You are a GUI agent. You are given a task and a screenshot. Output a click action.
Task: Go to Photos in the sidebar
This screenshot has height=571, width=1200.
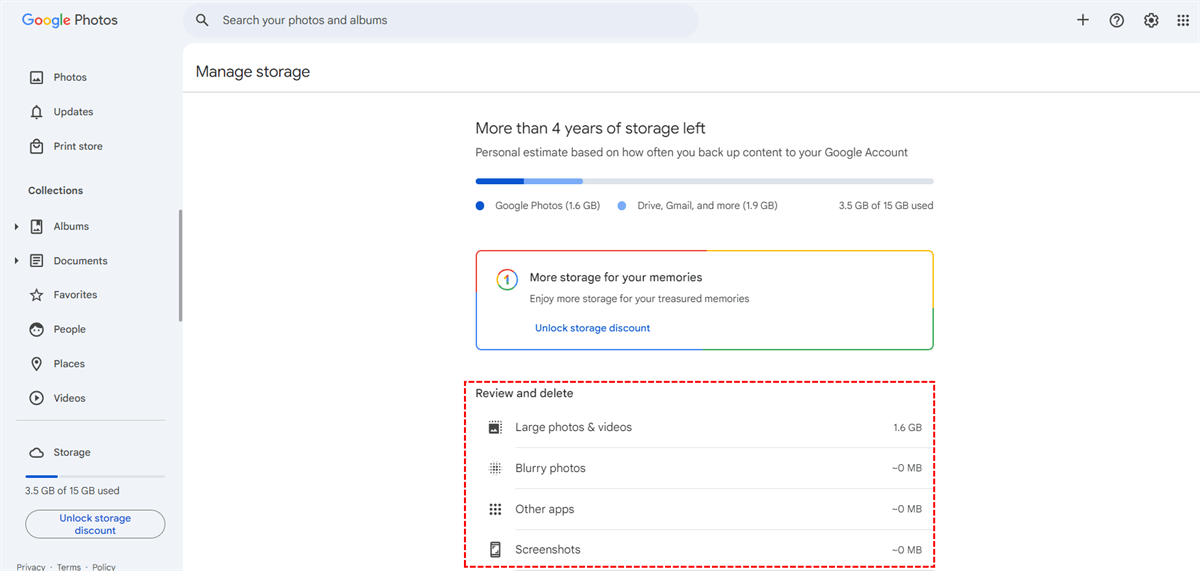tap(69, 77)
